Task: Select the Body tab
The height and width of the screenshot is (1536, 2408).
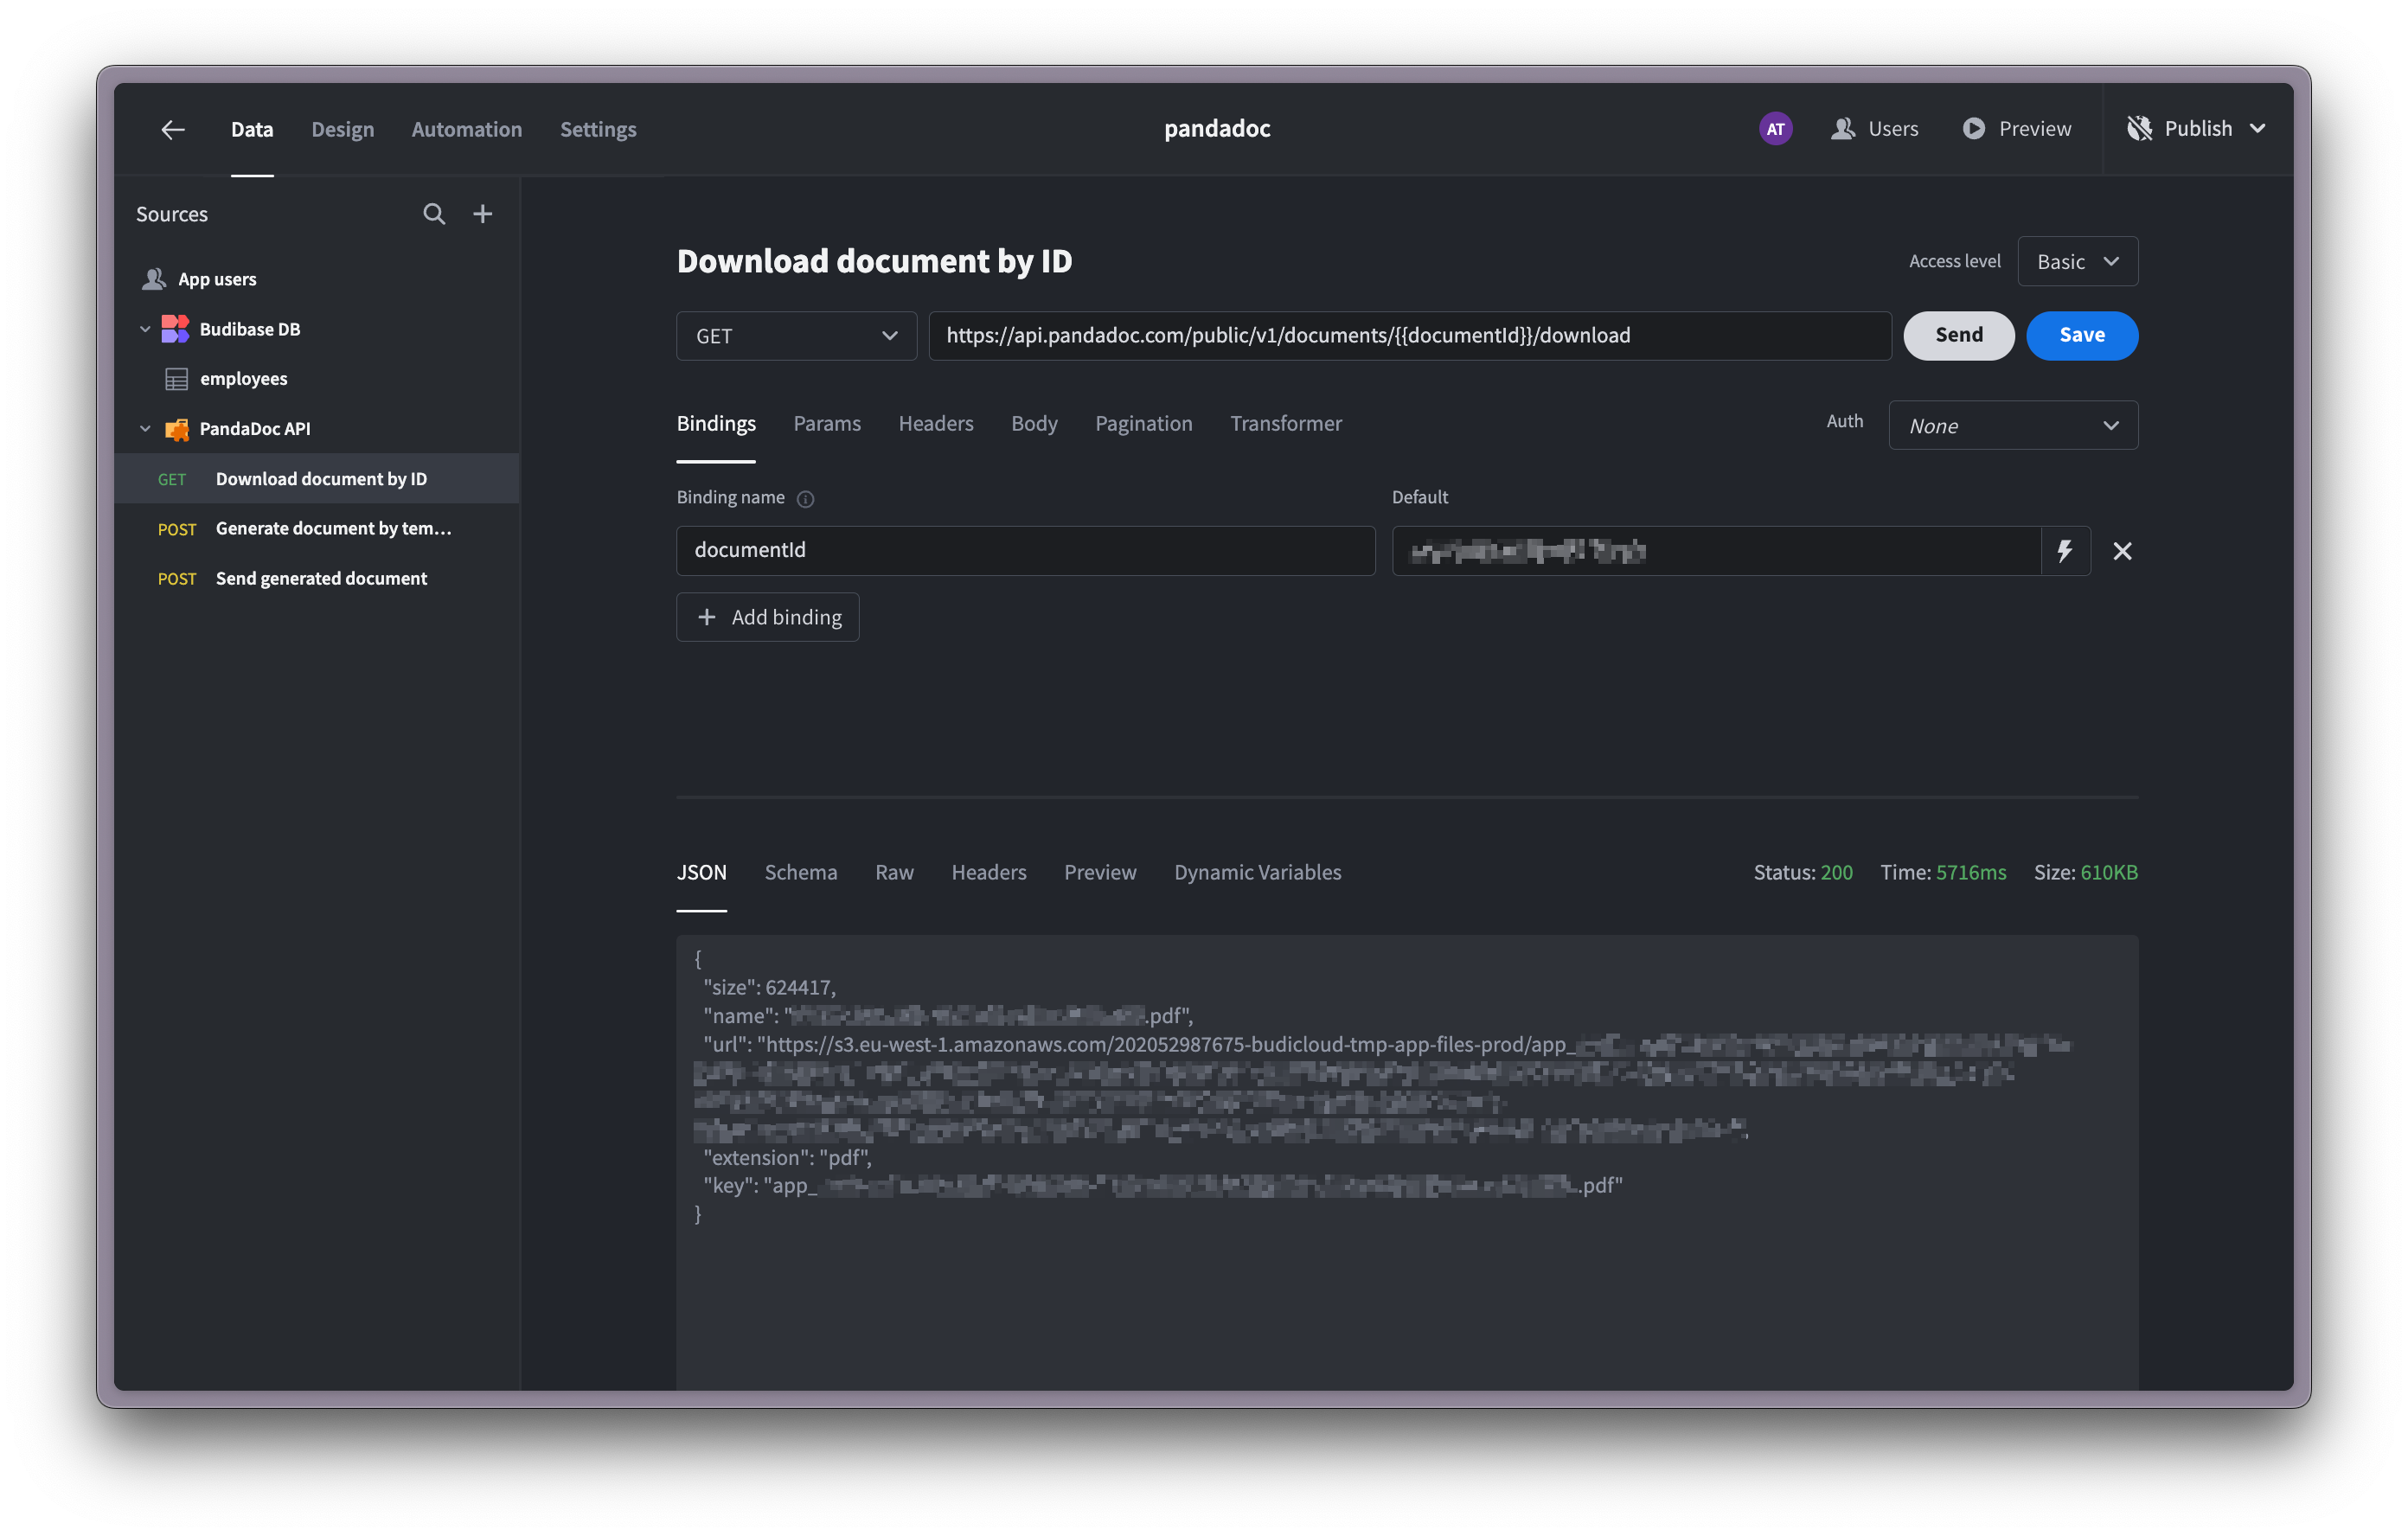Action: pyautogui.click(x=1034, y=423)
